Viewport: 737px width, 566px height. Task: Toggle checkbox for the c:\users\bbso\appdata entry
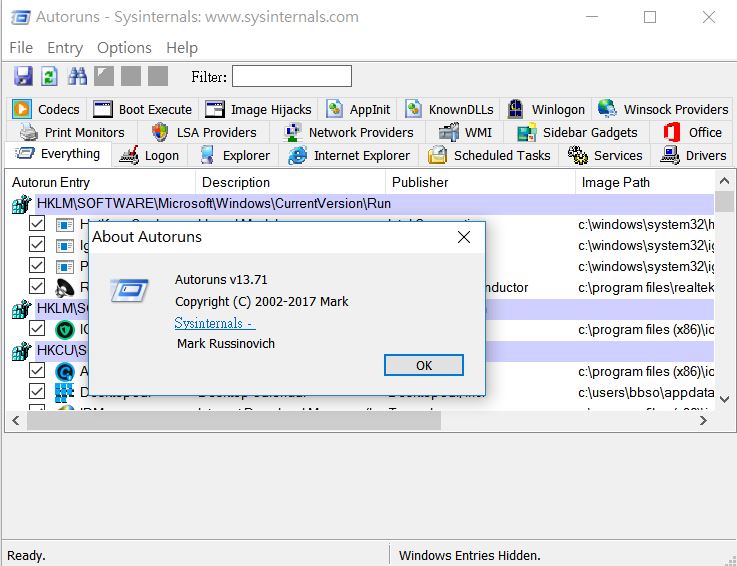coord(37,391)
